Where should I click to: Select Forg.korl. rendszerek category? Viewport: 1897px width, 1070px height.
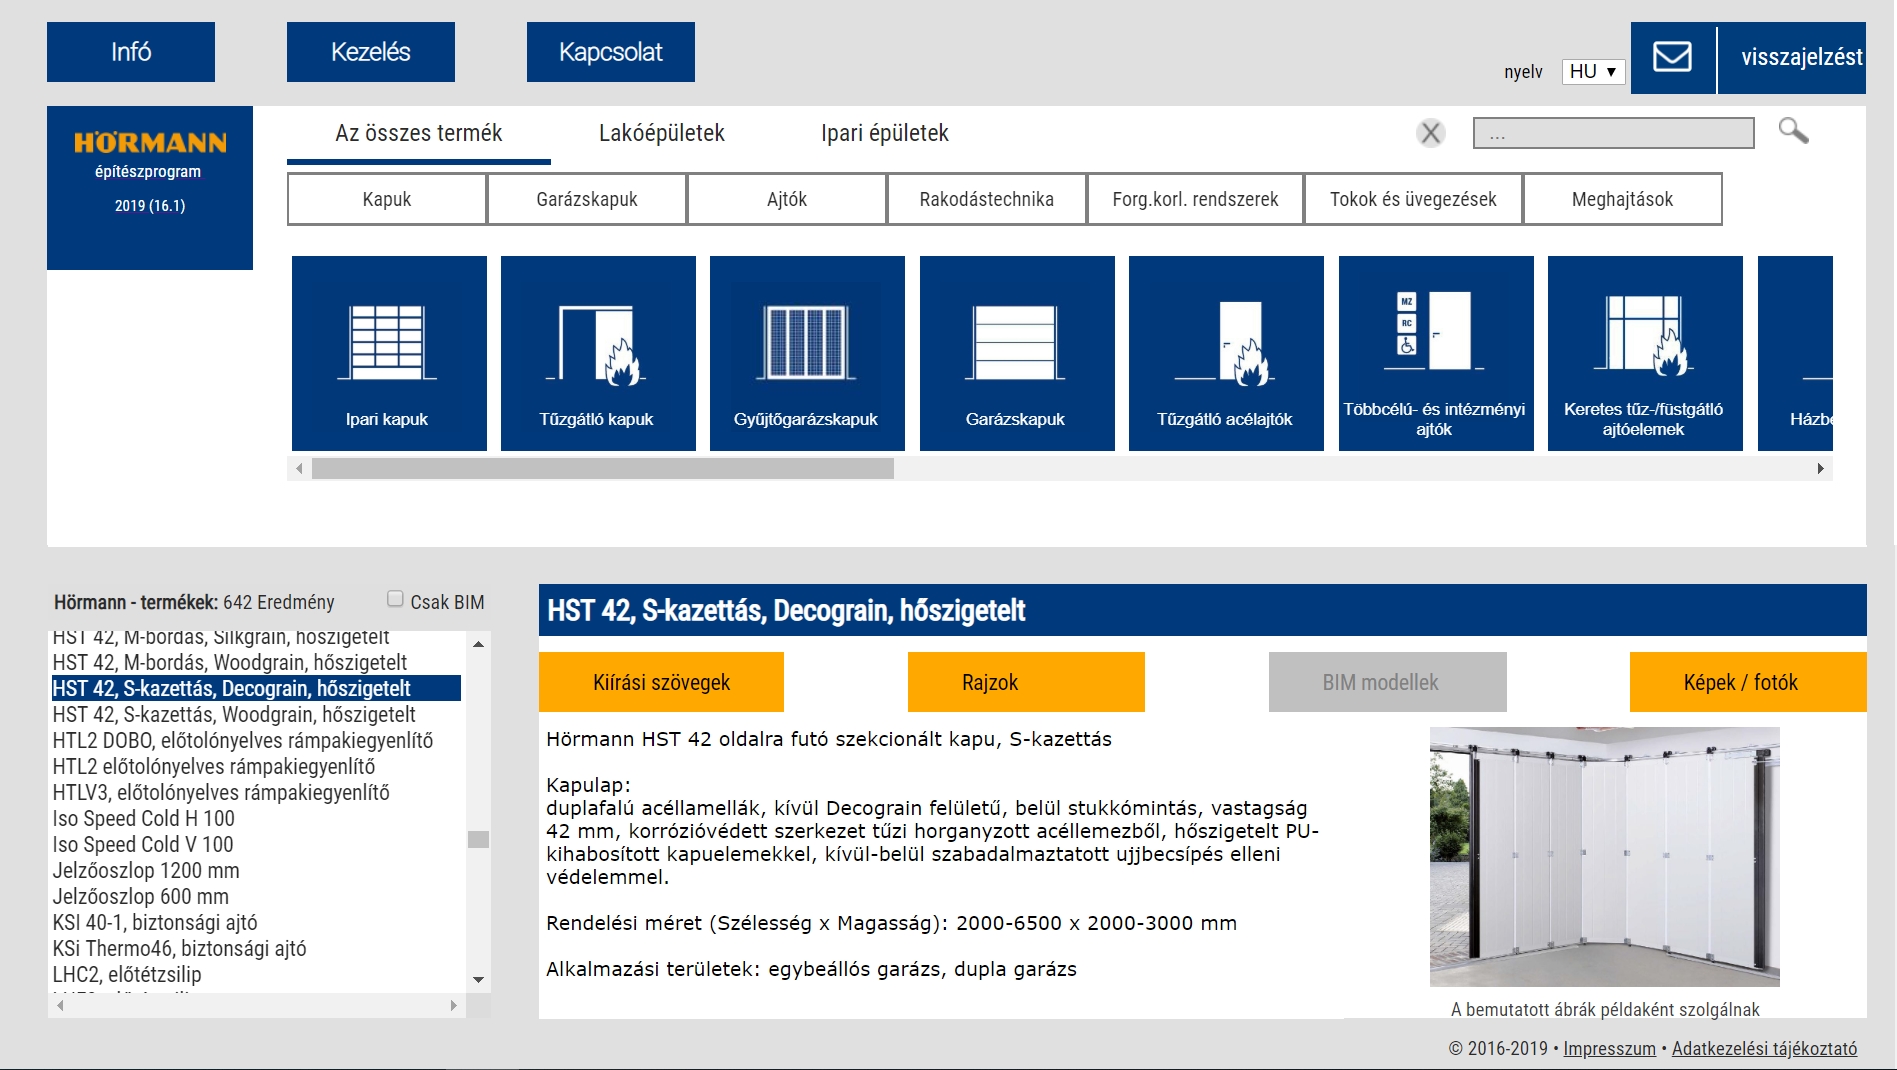(1195, 199)
